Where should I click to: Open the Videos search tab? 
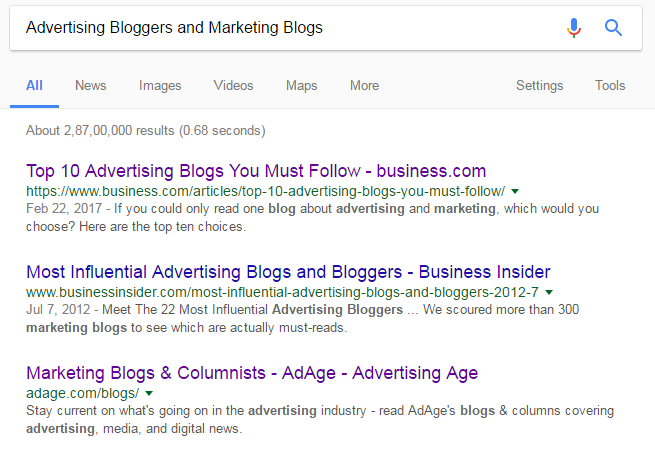tap(234, 86)
